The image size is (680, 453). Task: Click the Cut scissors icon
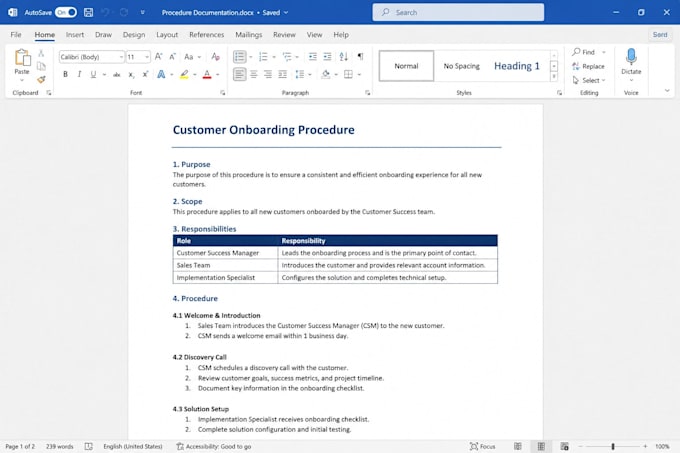41,53
